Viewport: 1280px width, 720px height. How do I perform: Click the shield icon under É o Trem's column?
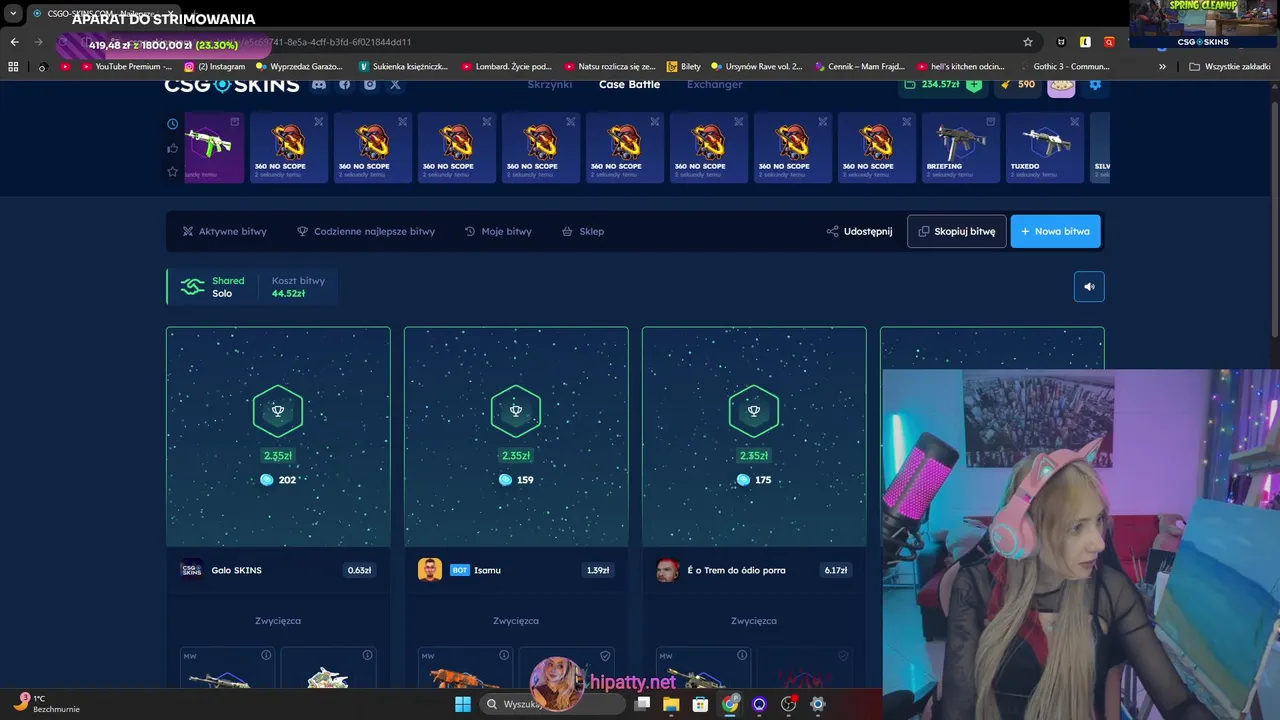843,656
